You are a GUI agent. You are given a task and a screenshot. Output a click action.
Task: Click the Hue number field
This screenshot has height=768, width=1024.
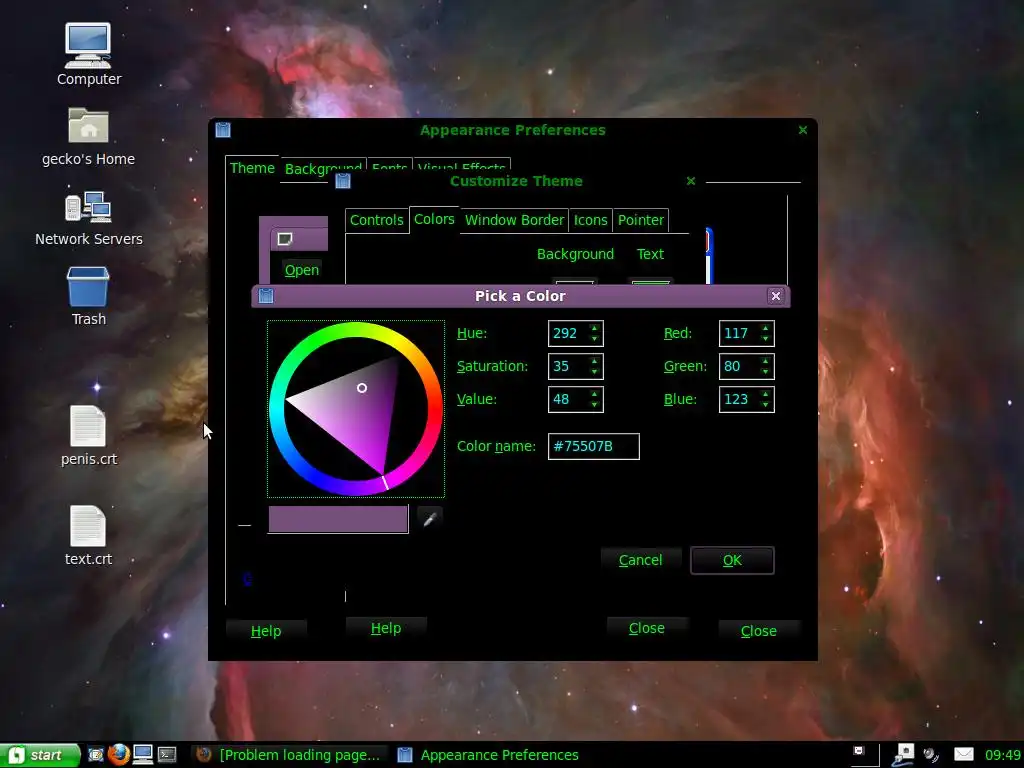pos(568,333)
